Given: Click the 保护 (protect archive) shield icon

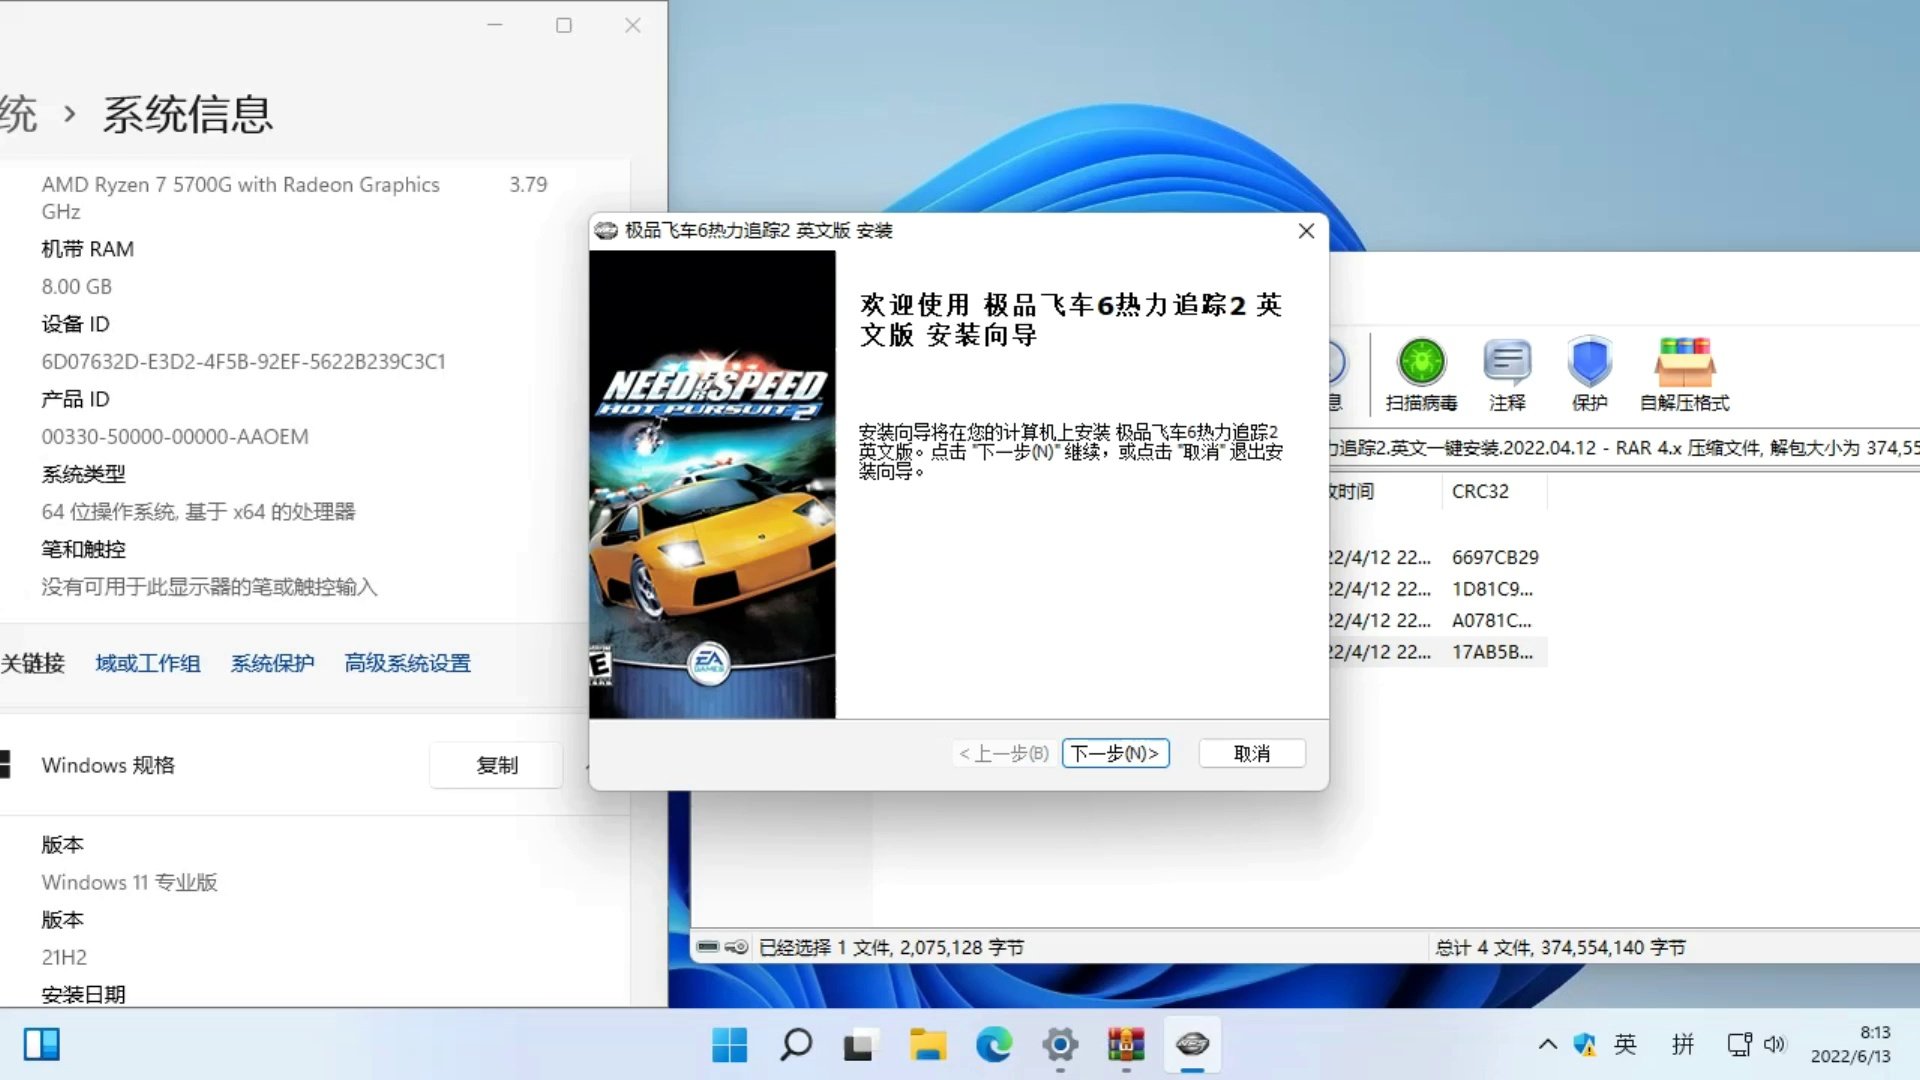Looking at the screenshot, I should click(x=1589, y=372).
